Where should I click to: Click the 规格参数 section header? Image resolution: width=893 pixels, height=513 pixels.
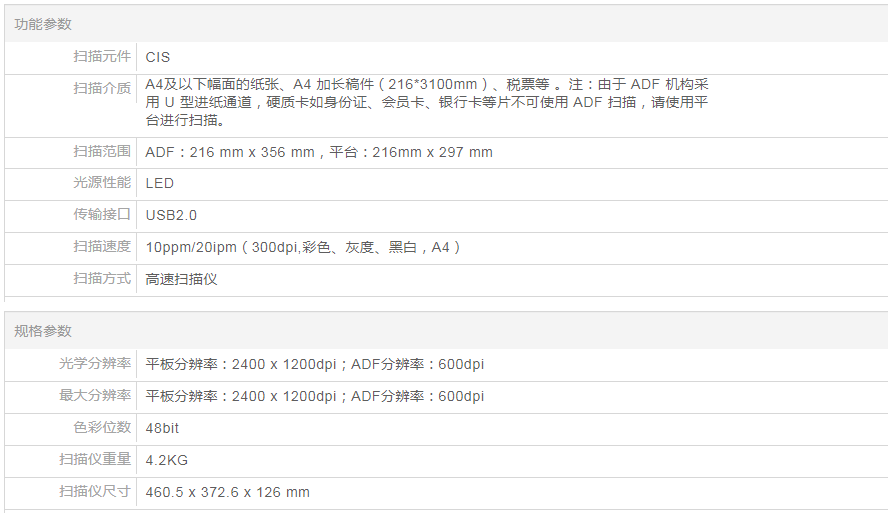(43, 331)
